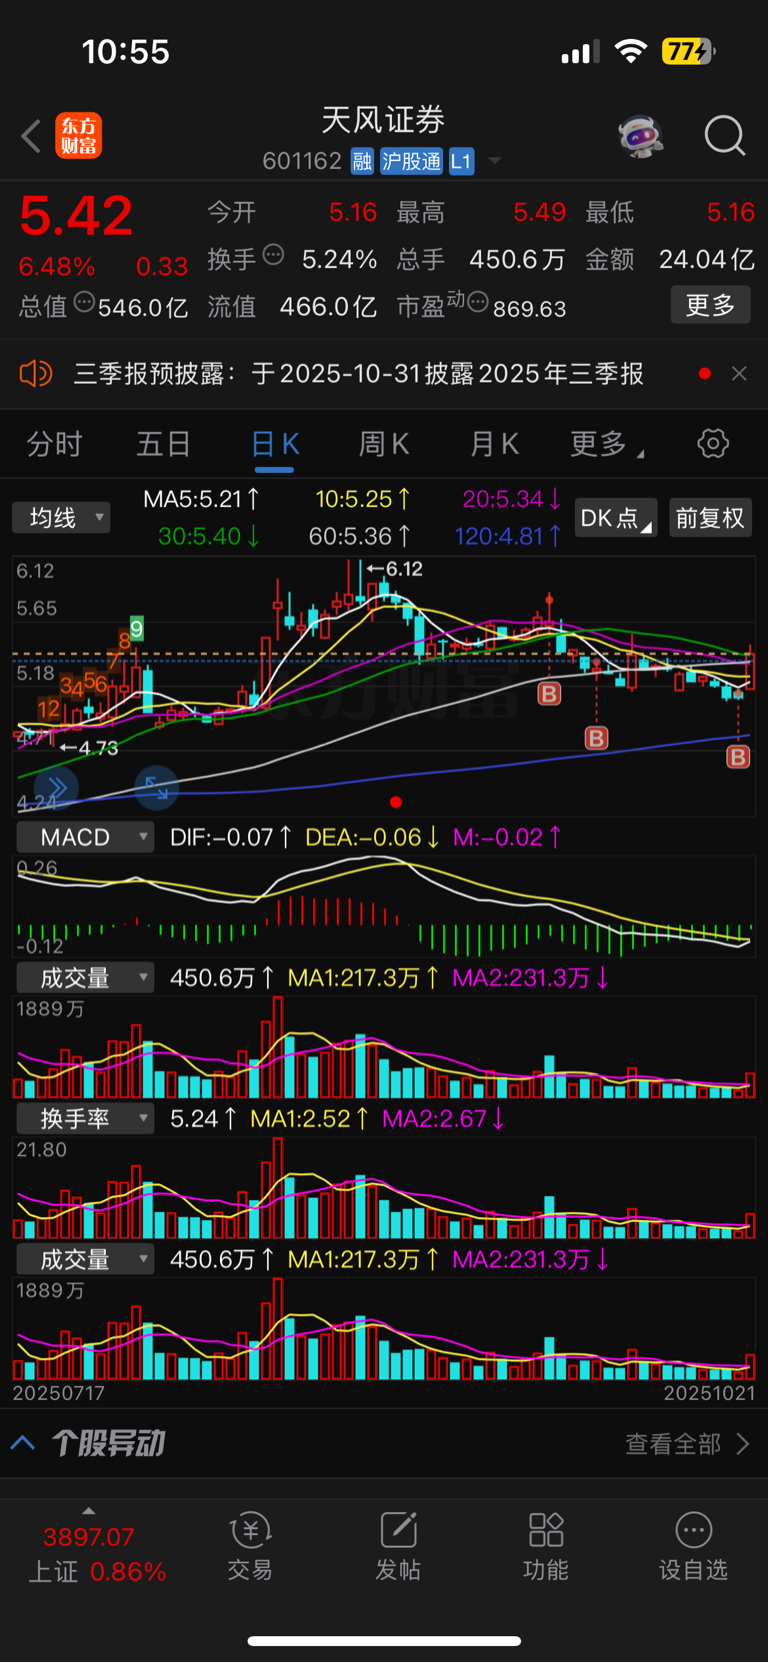Tap the 市盈 info icon
The width and height of the screenshot is (768, 1663).
tap(478, 302)
